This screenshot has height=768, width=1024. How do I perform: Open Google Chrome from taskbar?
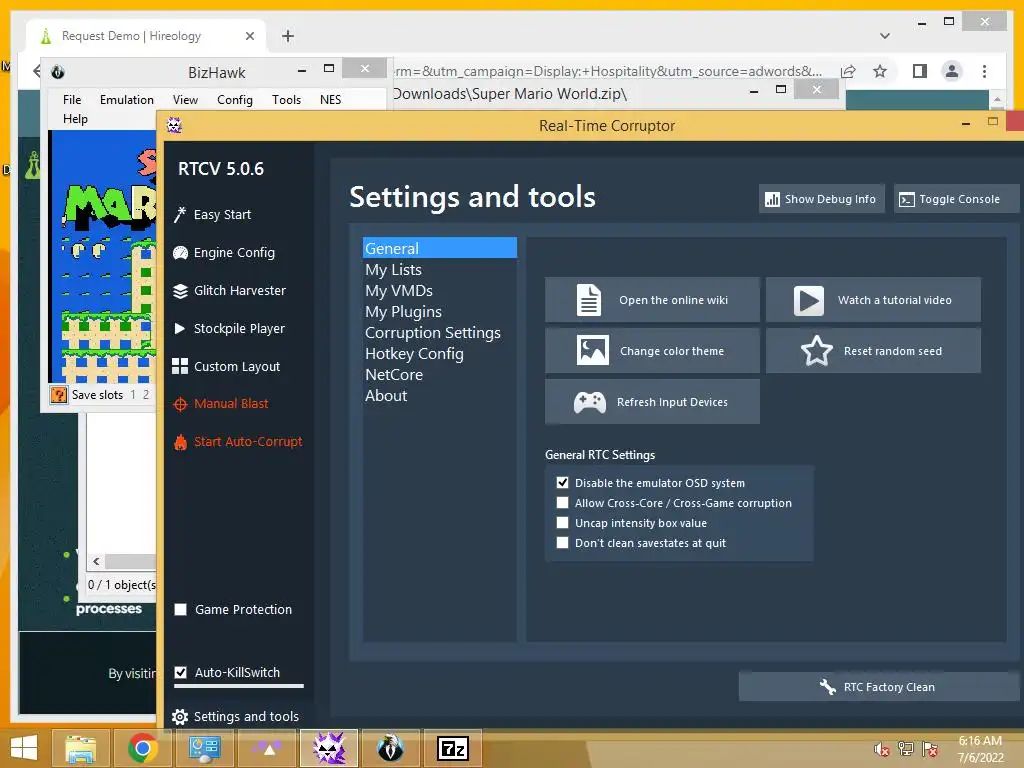[142, 748]
